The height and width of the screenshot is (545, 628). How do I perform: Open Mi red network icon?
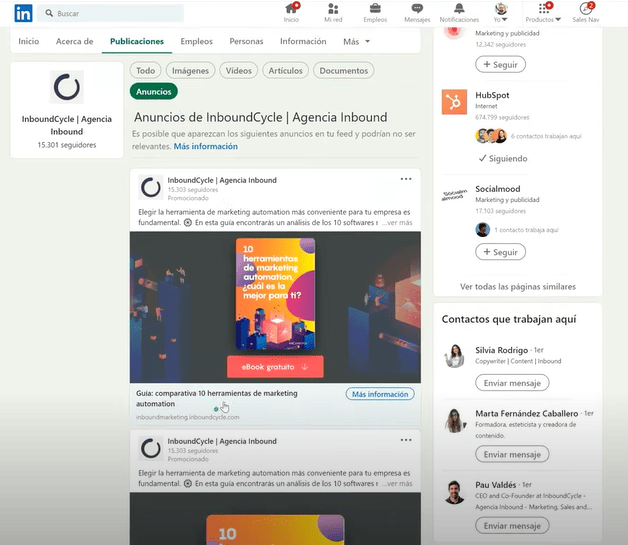333,13
